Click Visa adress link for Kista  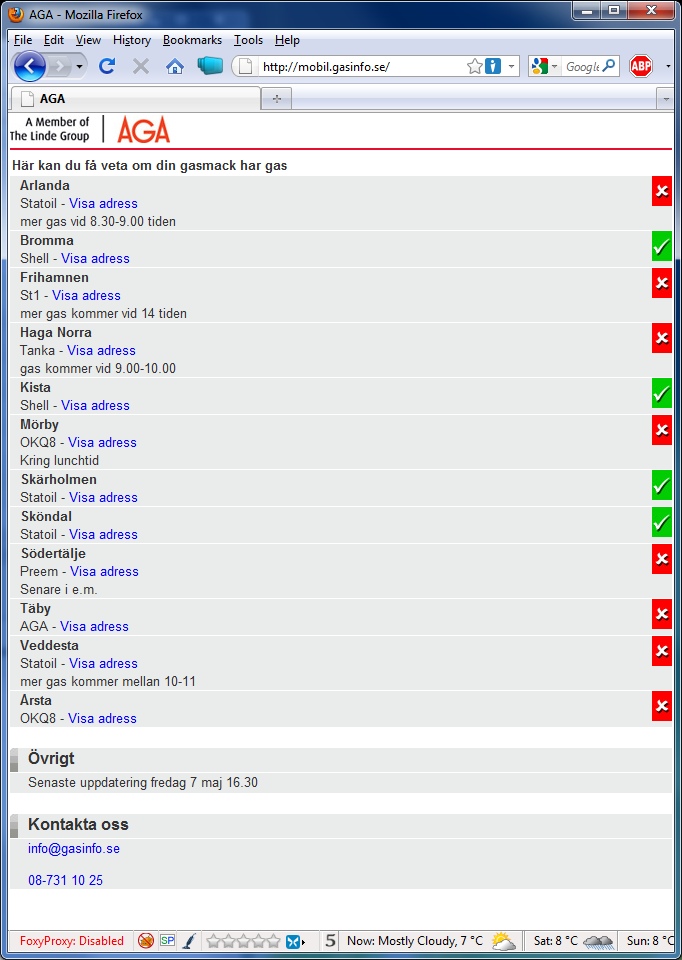(96, 405)
